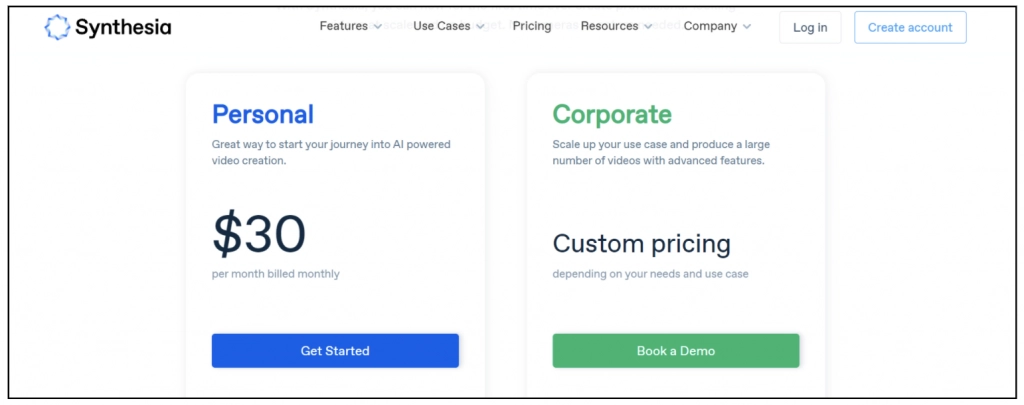This screenshot has height=405, width=1024.
Task: Click the Synthesia wordmark text
Action: [122, 28]
